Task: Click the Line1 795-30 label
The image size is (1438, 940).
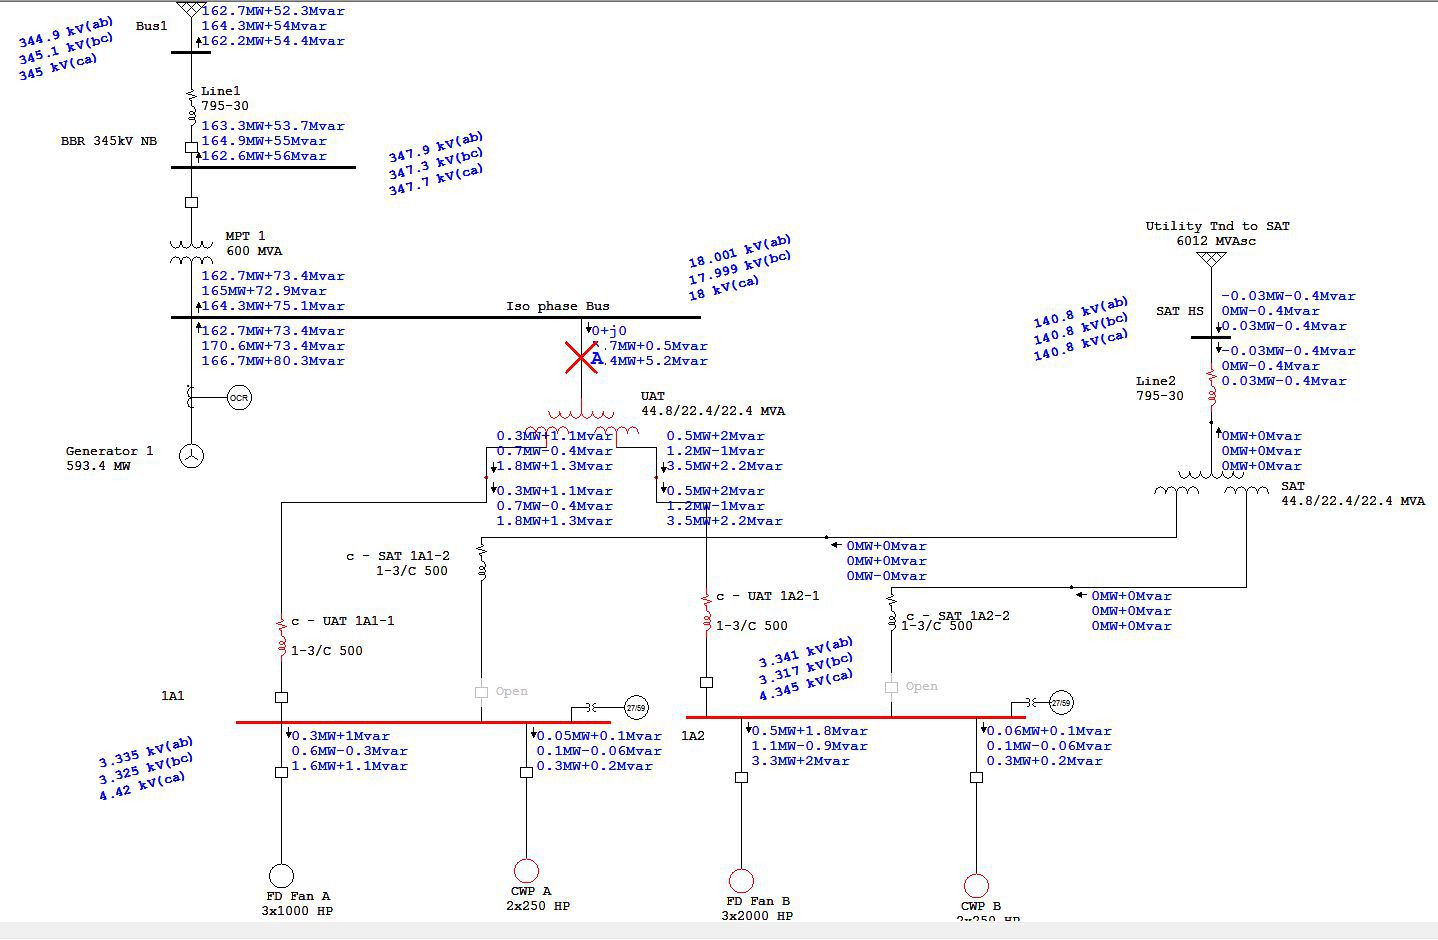Action: pyautogui.click(x=221, y=97)
